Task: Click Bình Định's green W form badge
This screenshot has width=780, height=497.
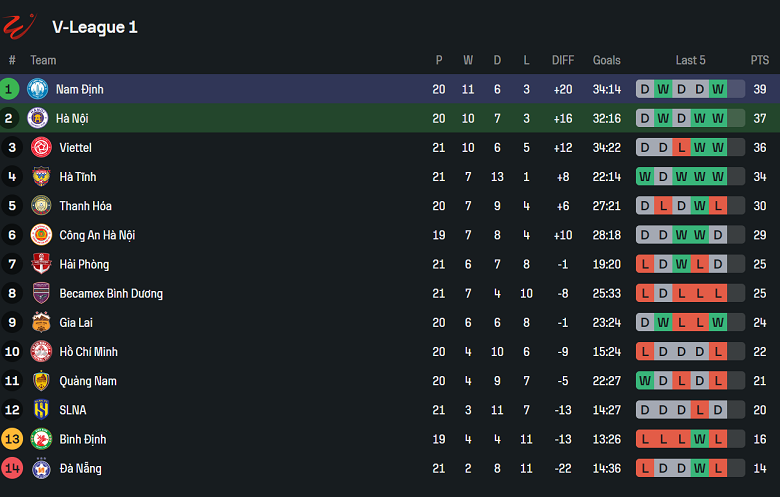Action: [x=699, y=439]
